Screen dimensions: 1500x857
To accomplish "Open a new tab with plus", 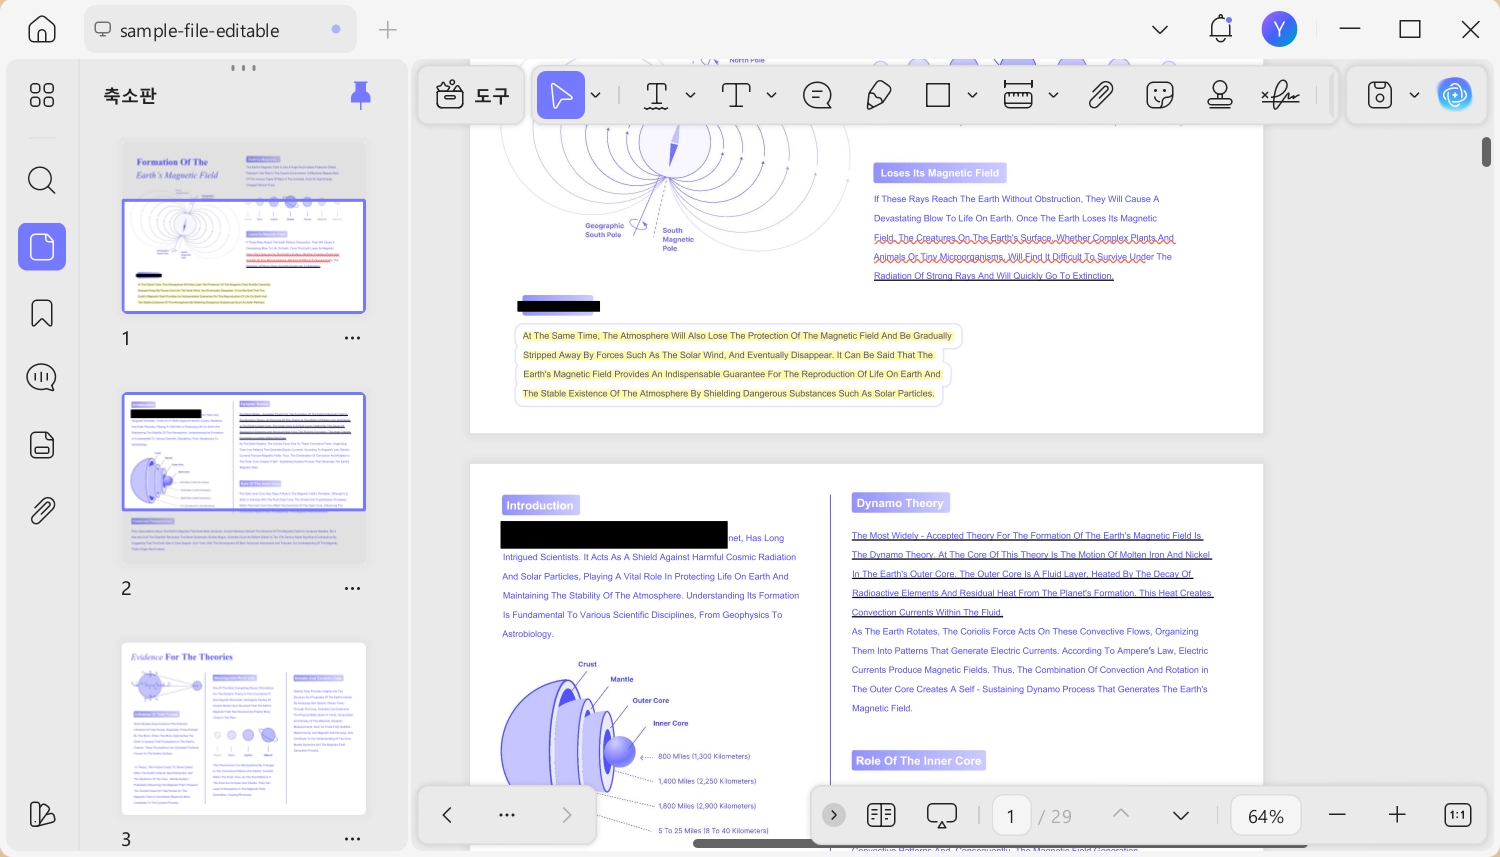I will [388, 30].
